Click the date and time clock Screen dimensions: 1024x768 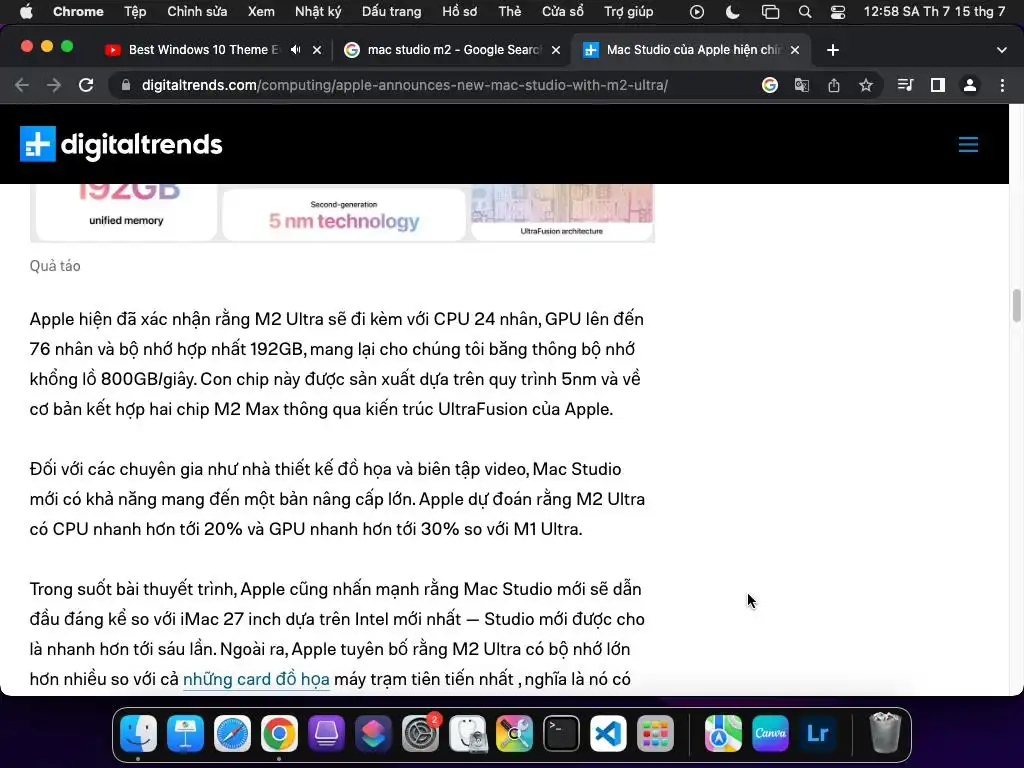pyautogui.click(x=935, y=12)
